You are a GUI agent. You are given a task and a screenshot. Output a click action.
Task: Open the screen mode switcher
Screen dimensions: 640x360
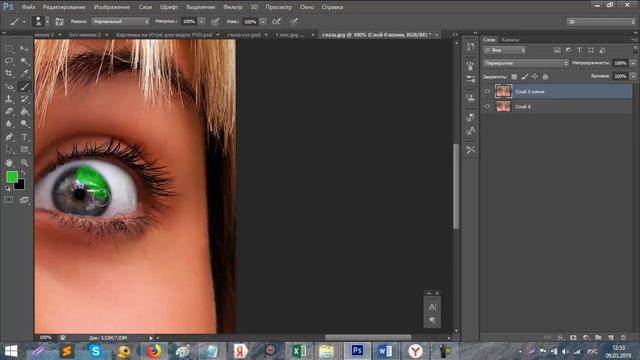coord(24,200)
